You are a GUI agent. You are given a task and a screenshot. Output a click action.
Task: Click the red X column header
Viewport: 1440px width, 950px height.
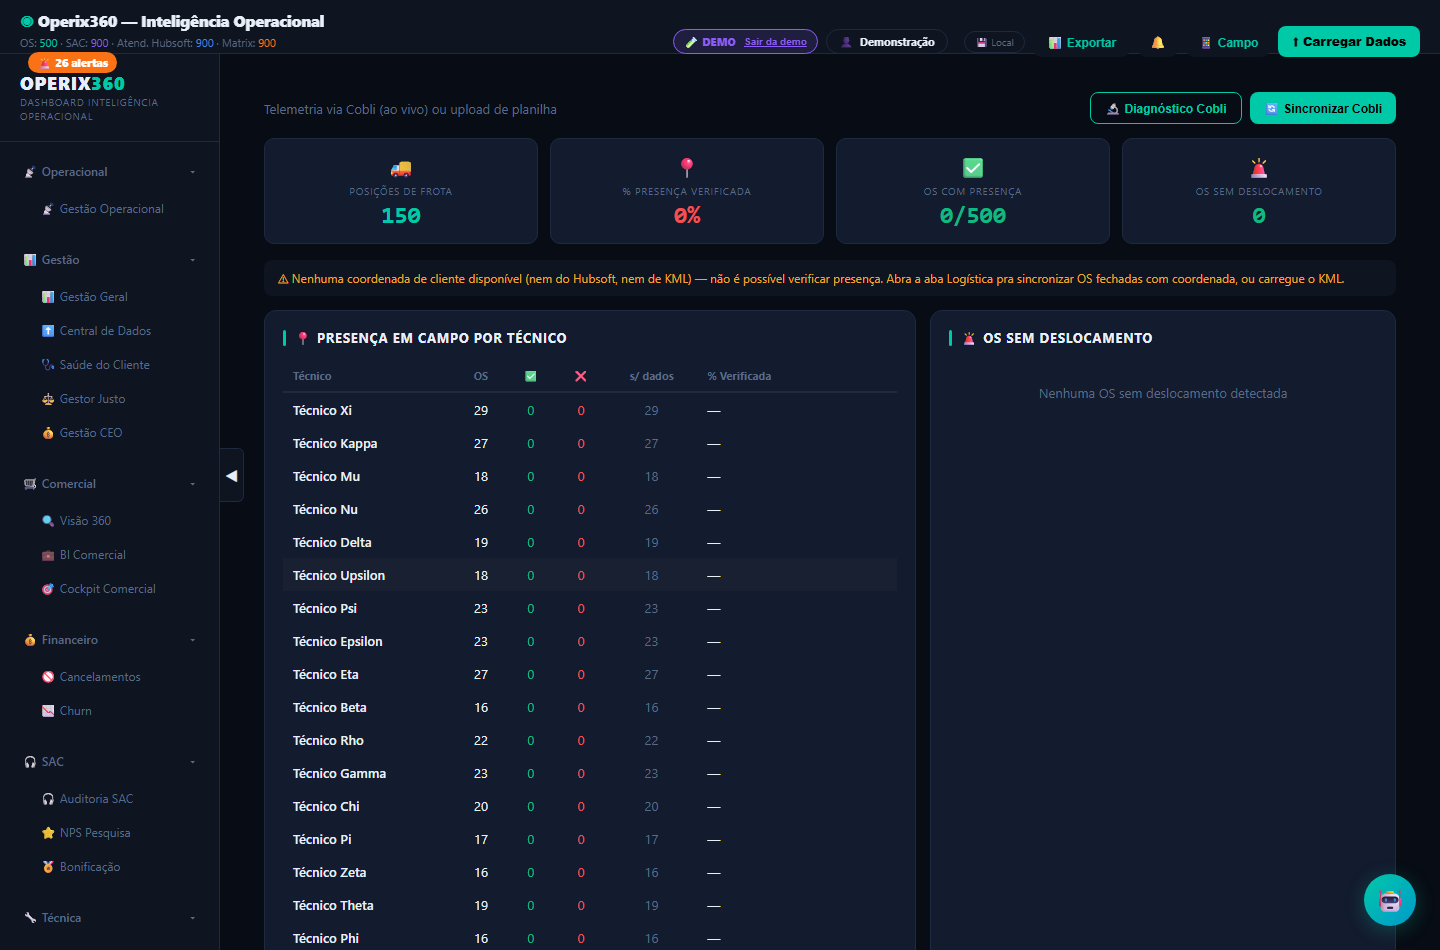tap(581, 376)
